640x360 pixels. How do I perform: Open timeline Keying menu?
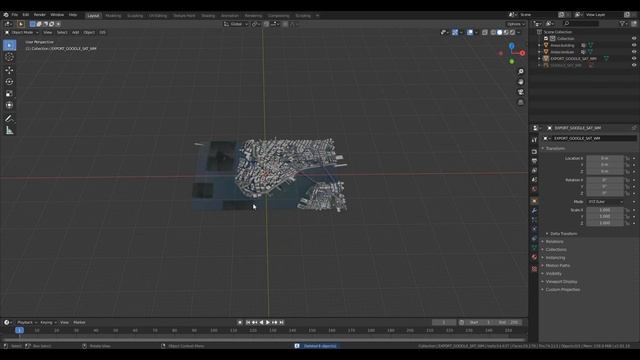[x=48, y=322]
